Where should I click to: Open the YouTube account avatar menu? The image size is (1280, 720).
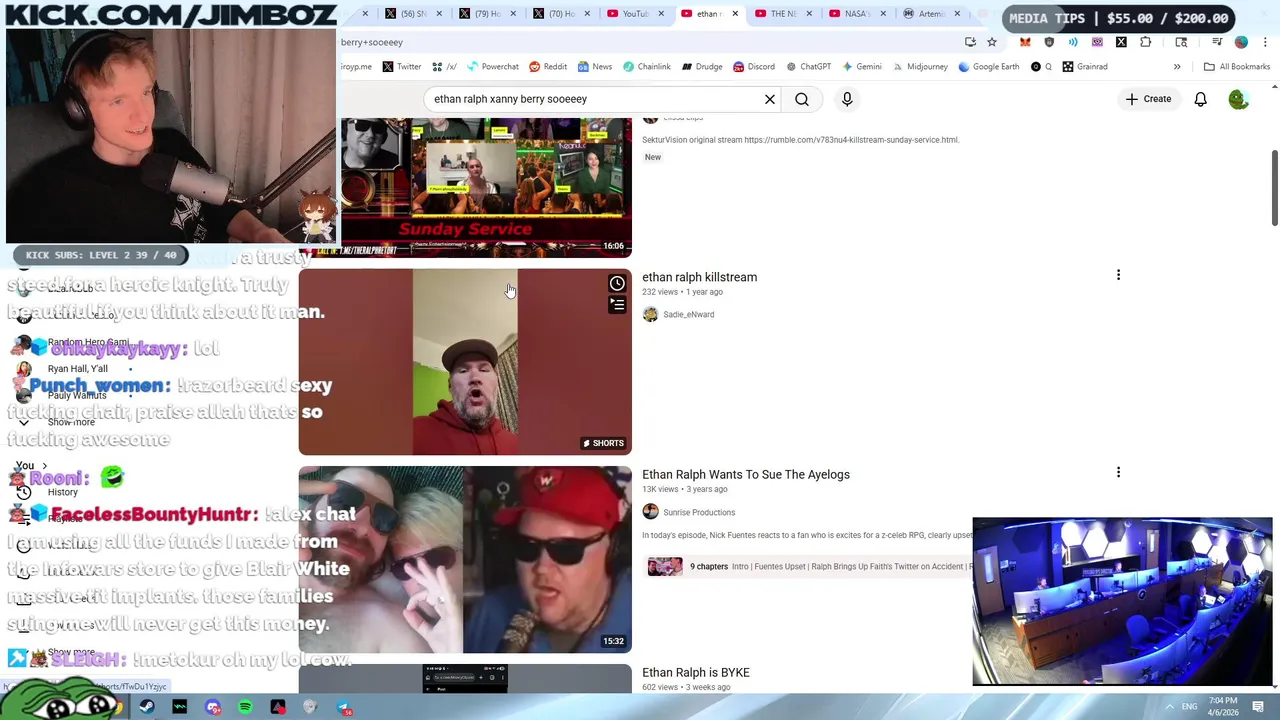point(1239,99)
